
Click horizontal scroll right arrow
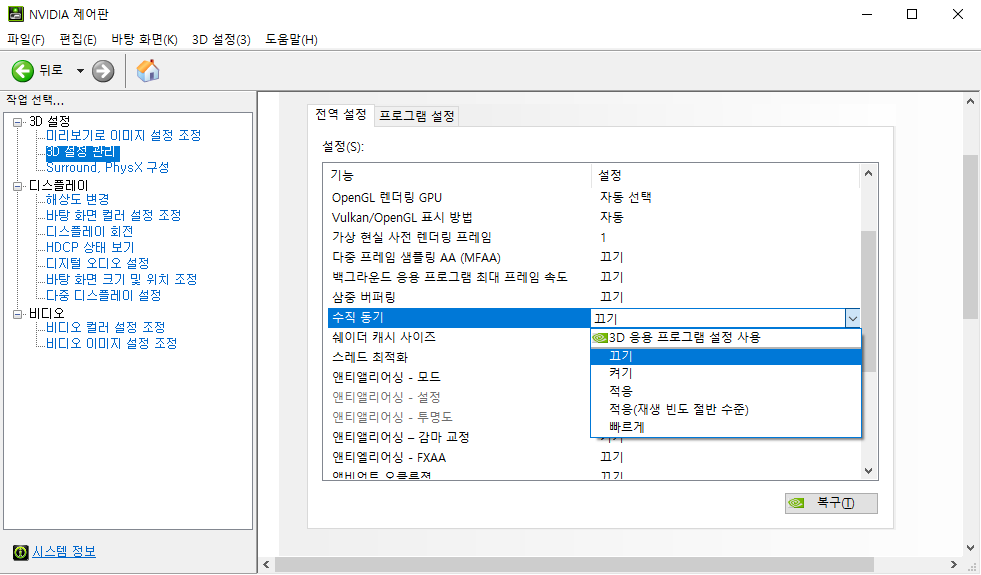(x=953, y=564)
